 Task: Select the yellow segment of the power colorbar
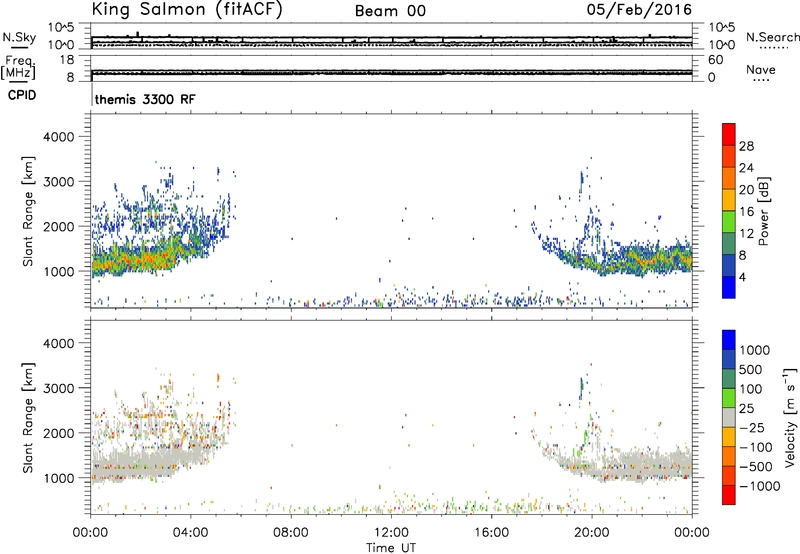point(729,200)
